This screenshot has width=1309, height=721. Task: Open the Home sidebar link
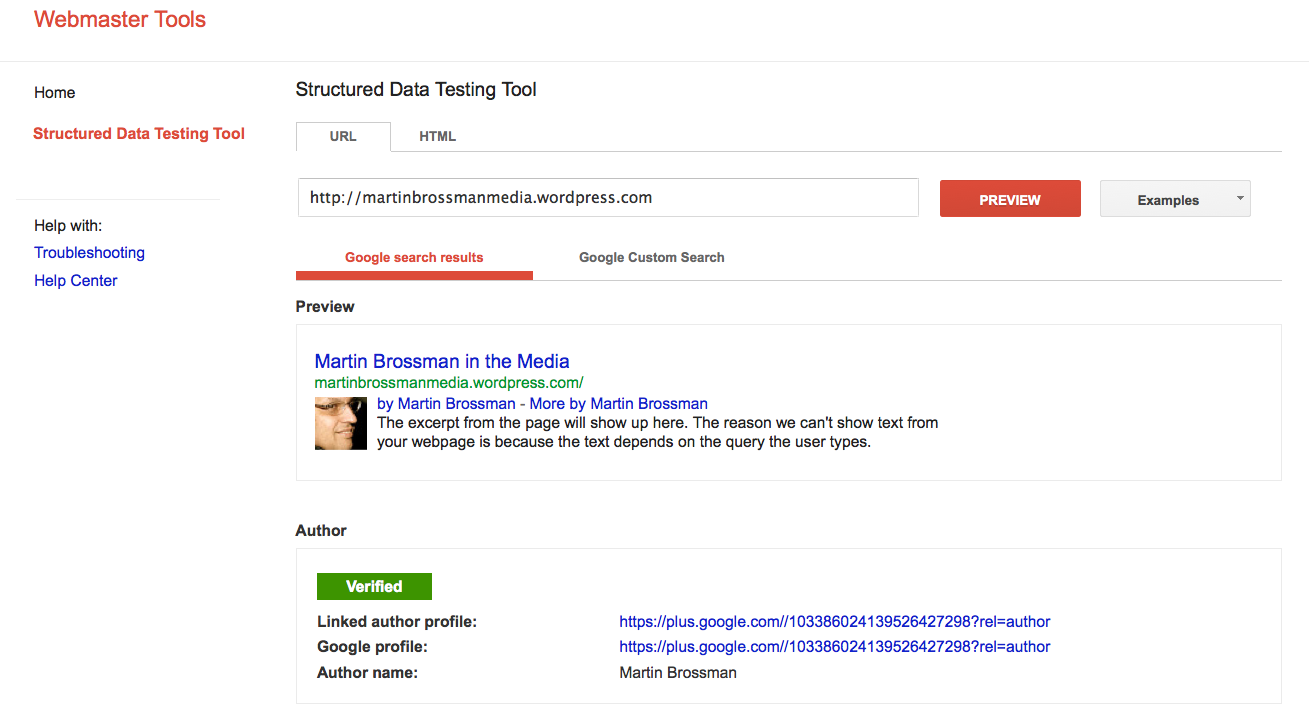[55, 93]
